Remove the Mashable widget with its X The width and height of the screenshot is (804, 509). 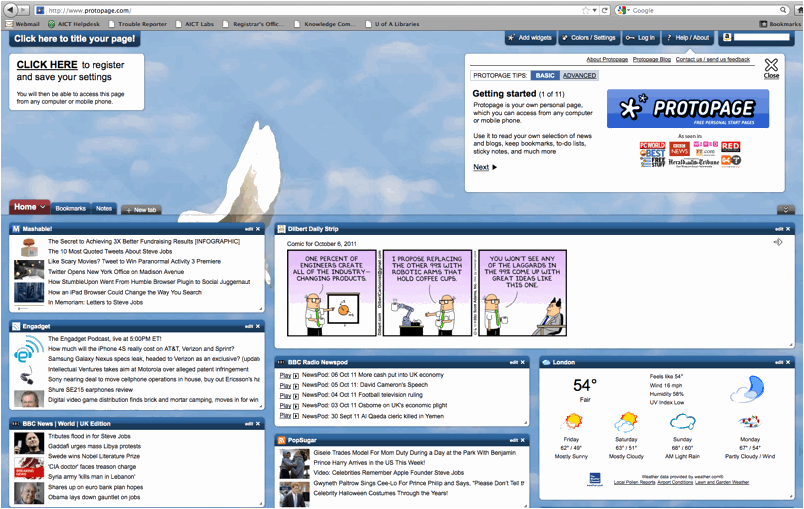[258, 229]
